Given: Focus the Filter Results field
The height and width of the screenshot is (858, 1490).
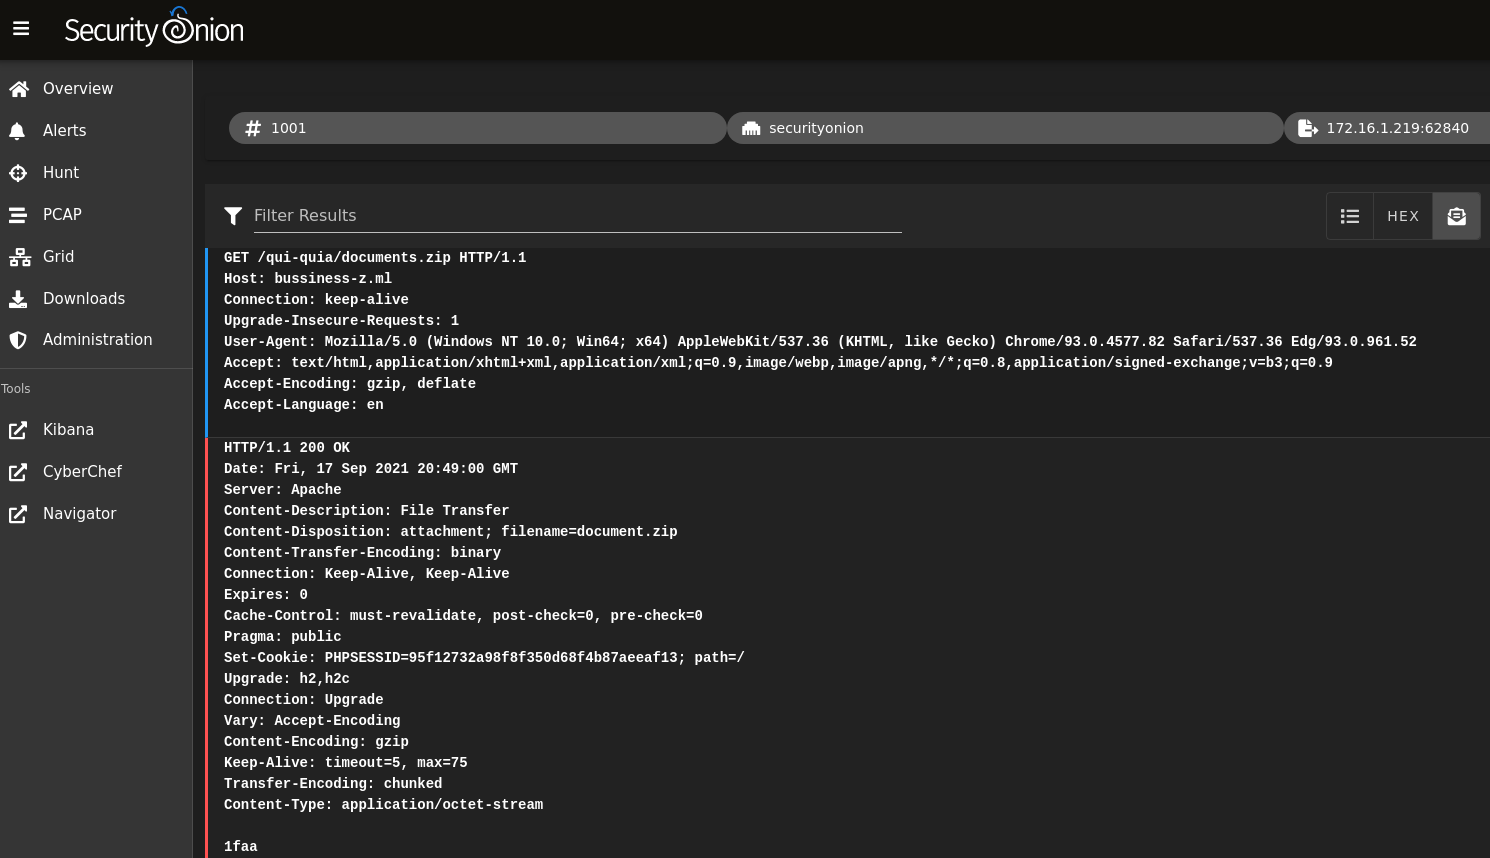Looking at the screenshot, I should click(x=577, y=215).
